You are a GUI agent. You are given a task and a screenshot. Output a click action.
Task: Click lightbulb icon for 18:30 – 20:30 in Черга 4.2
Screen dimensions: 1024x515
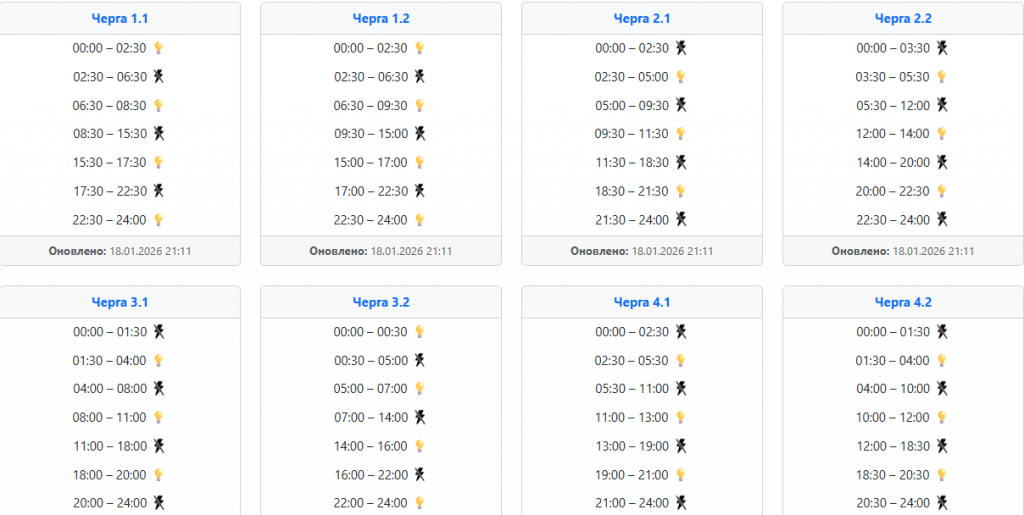tap(941, 475)
